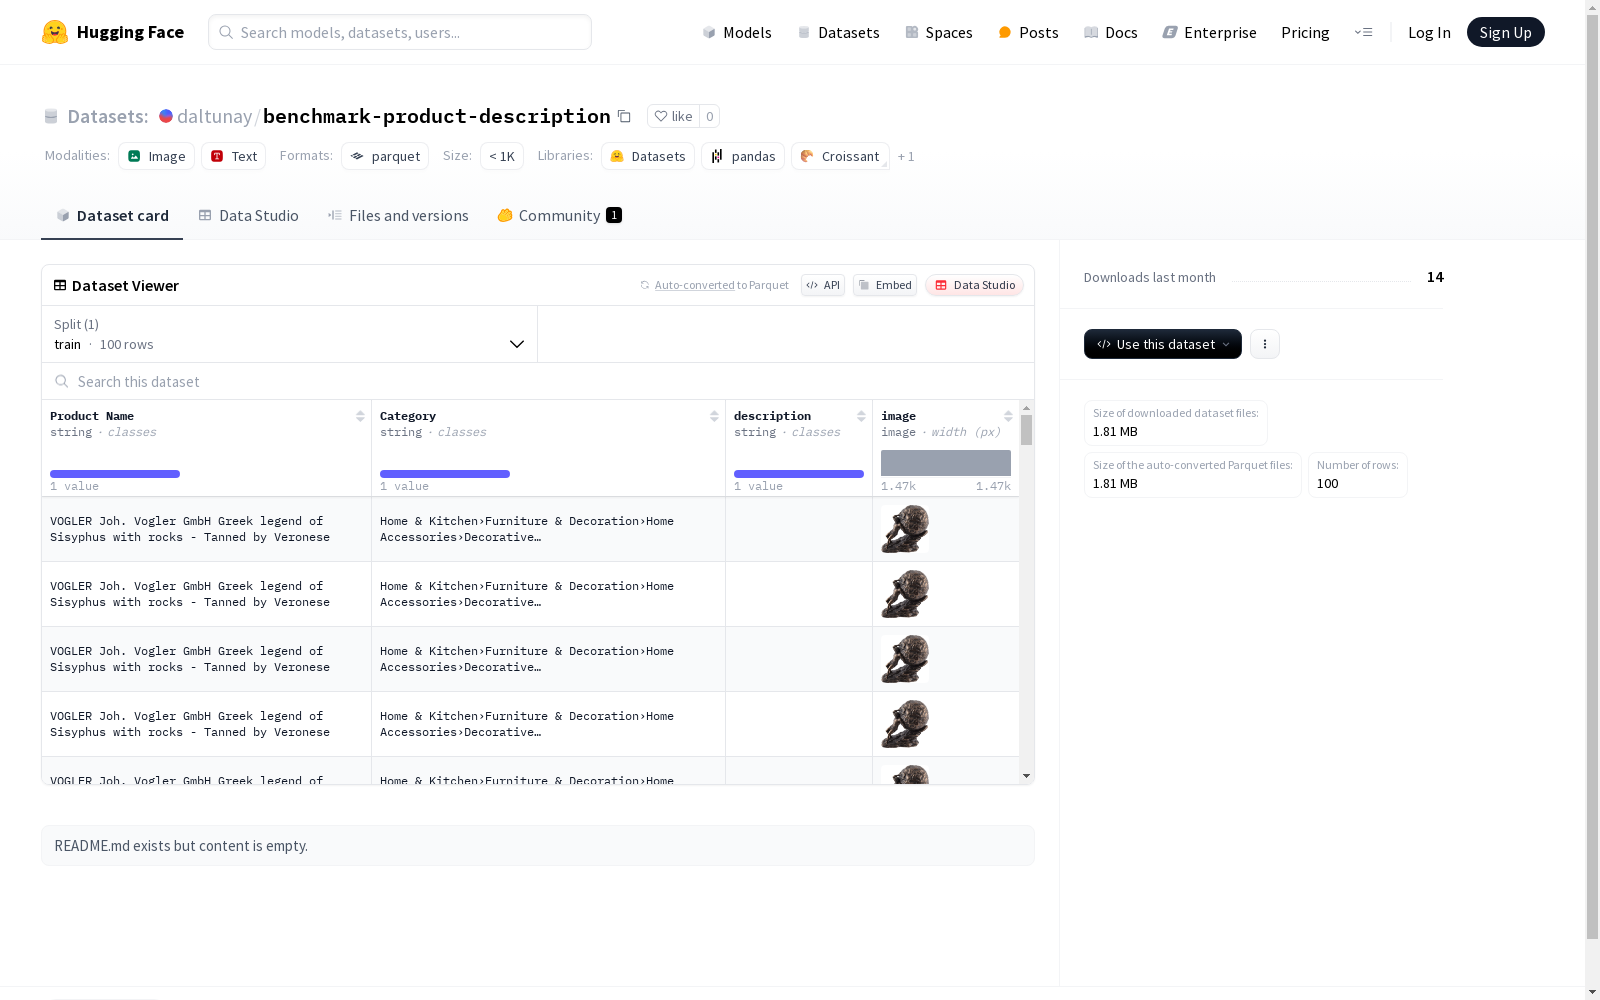This screenshot has width=1600, height=1000.
Task: Click the like count 0
Action: click(x=710, y=116)
